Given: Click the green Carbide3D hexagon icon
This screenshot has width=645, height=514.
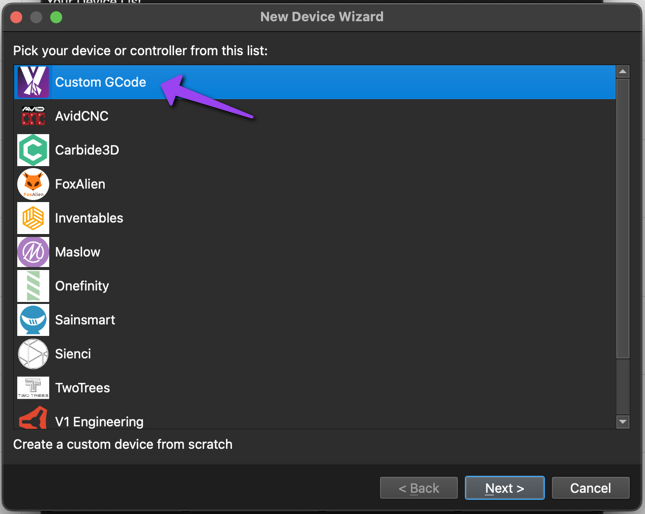Looking at the screenshot, I should point(33,150).
